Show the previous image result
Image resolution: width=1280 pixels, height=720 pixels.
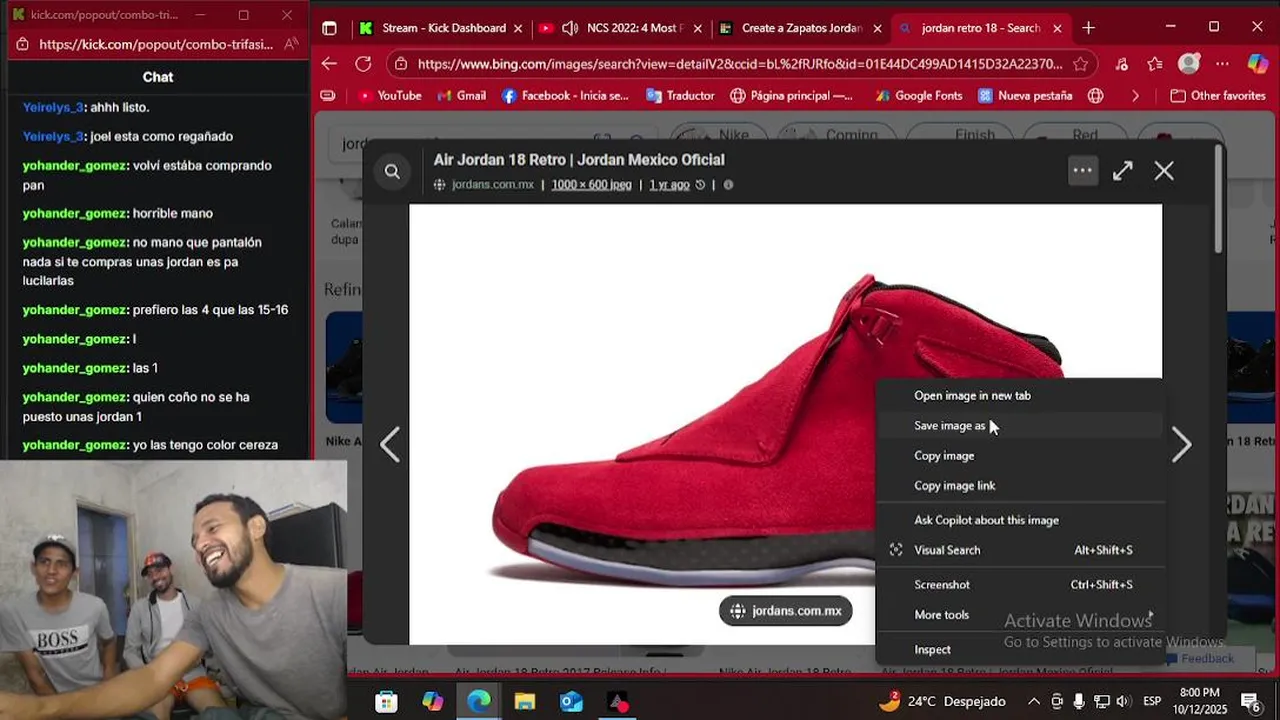tap(390, 445)
